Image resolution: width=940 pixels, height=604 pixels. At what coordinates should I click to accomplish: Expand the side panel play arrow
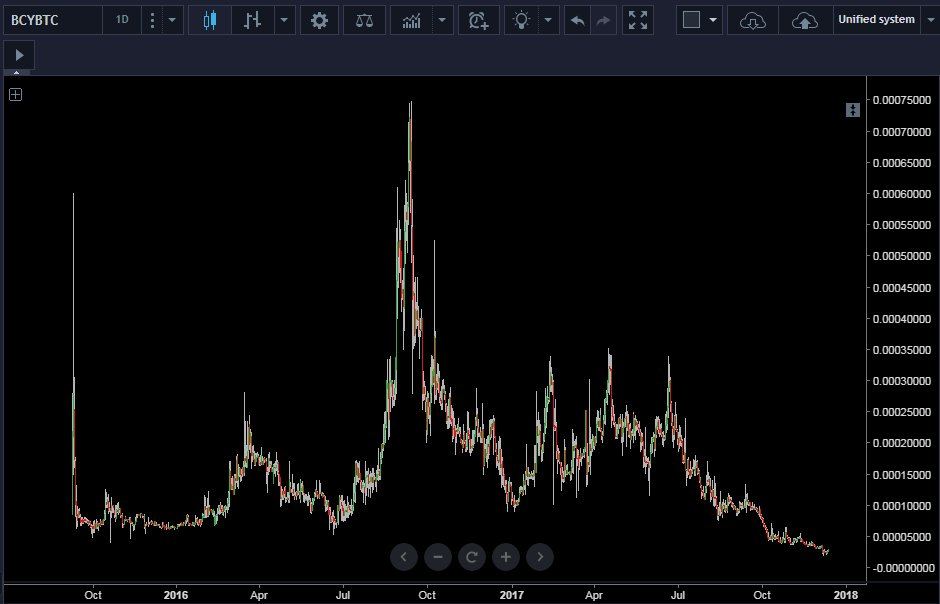tap(19, 55)
